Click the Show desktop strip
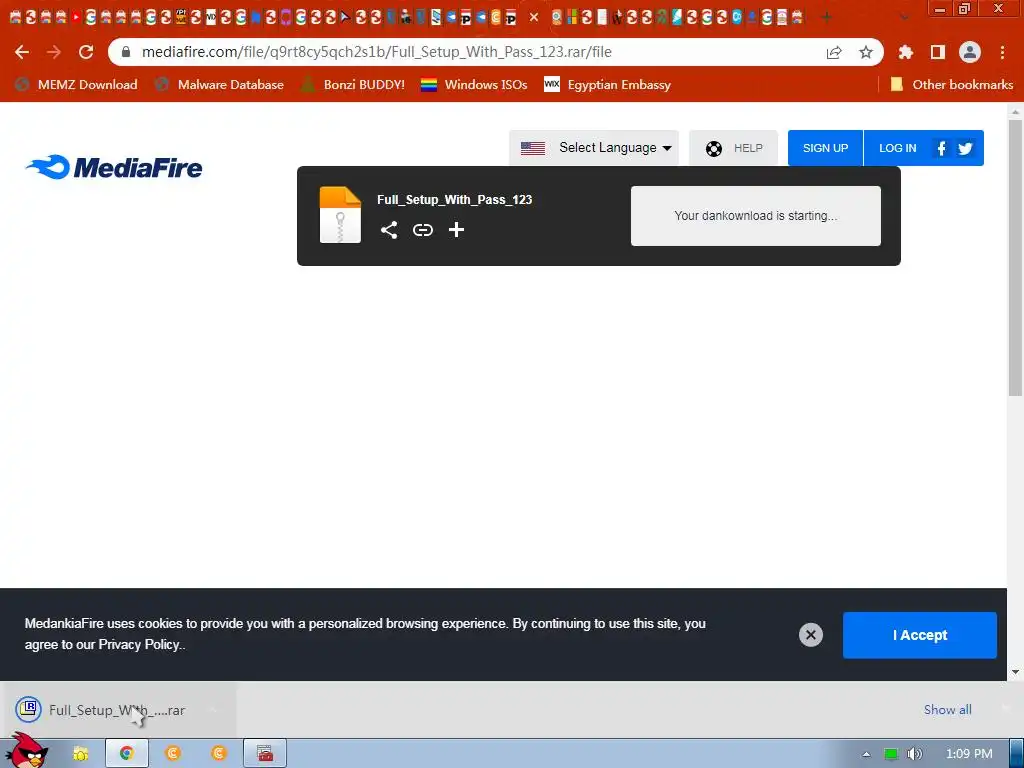The height and width of the screenshot is (768, 1024). [1016, 754]
